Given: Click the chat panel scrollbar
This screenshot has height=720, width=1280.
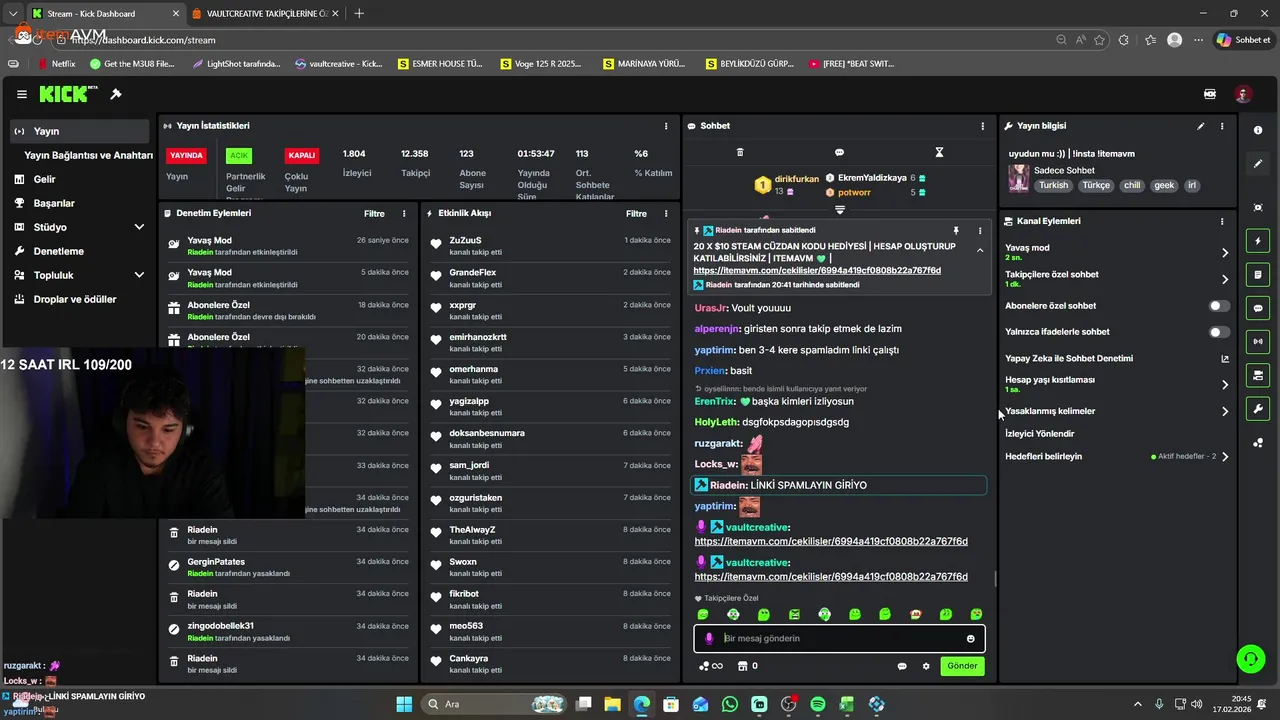Looking at the screenshot, I should pos(994,578).
